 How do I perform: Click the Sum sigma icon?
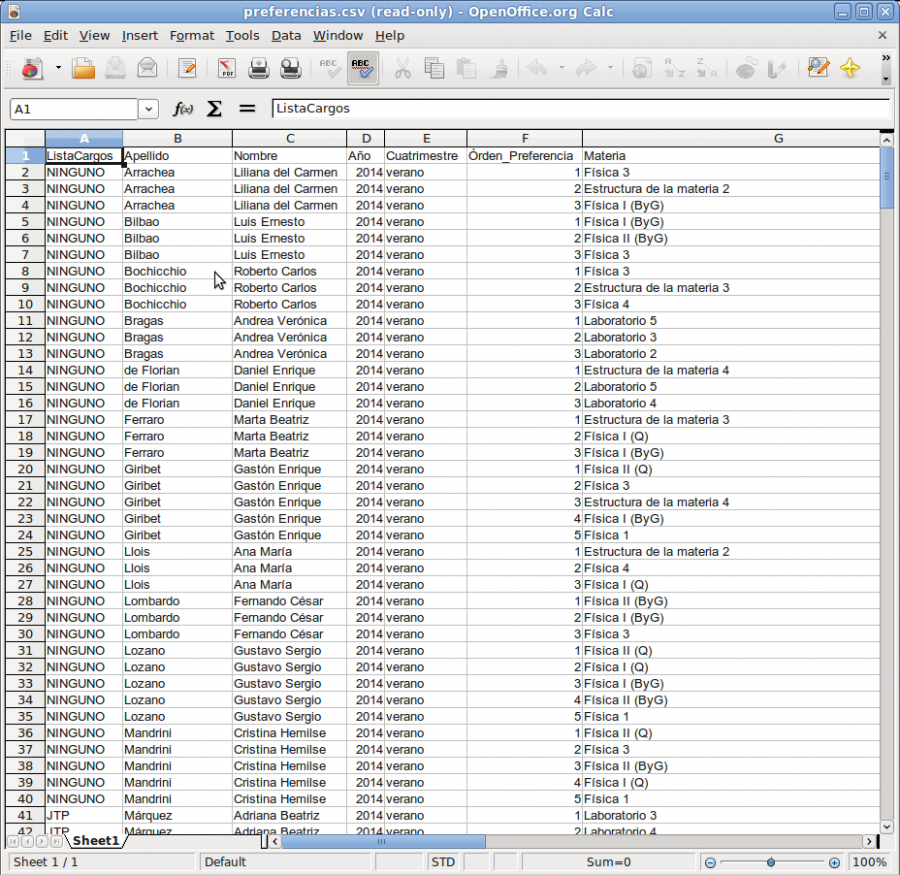pyautogui.click(x=214, y=109)
